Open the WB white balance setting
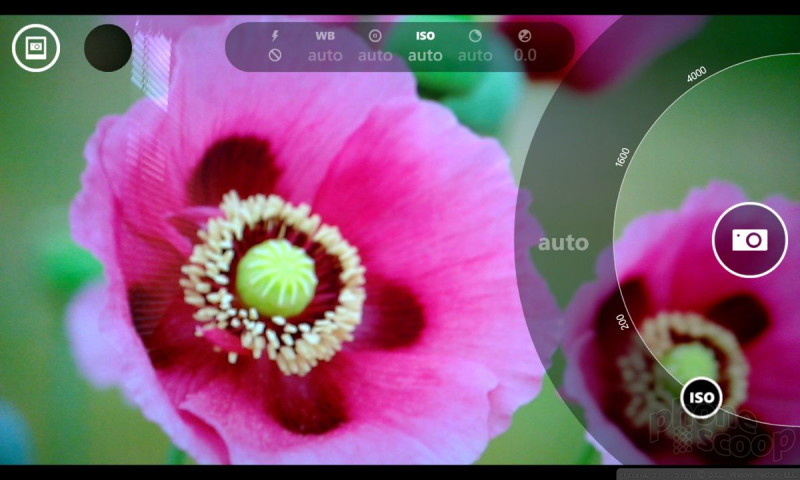This screenshot has height=480, width=800. (x=325, y=36)
